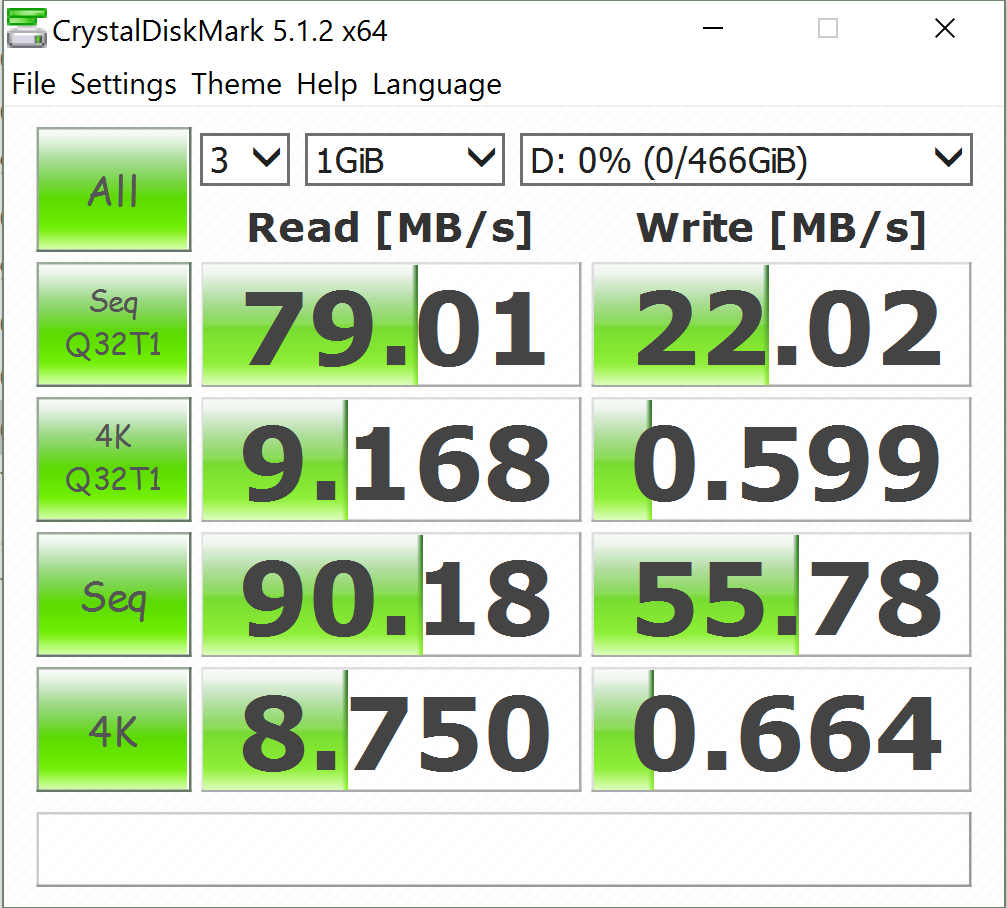The width and height of the screenshot is (1007, 908).
Task: Click the Seq Q32T1 read result 79.01
Action: click(391, 324)
